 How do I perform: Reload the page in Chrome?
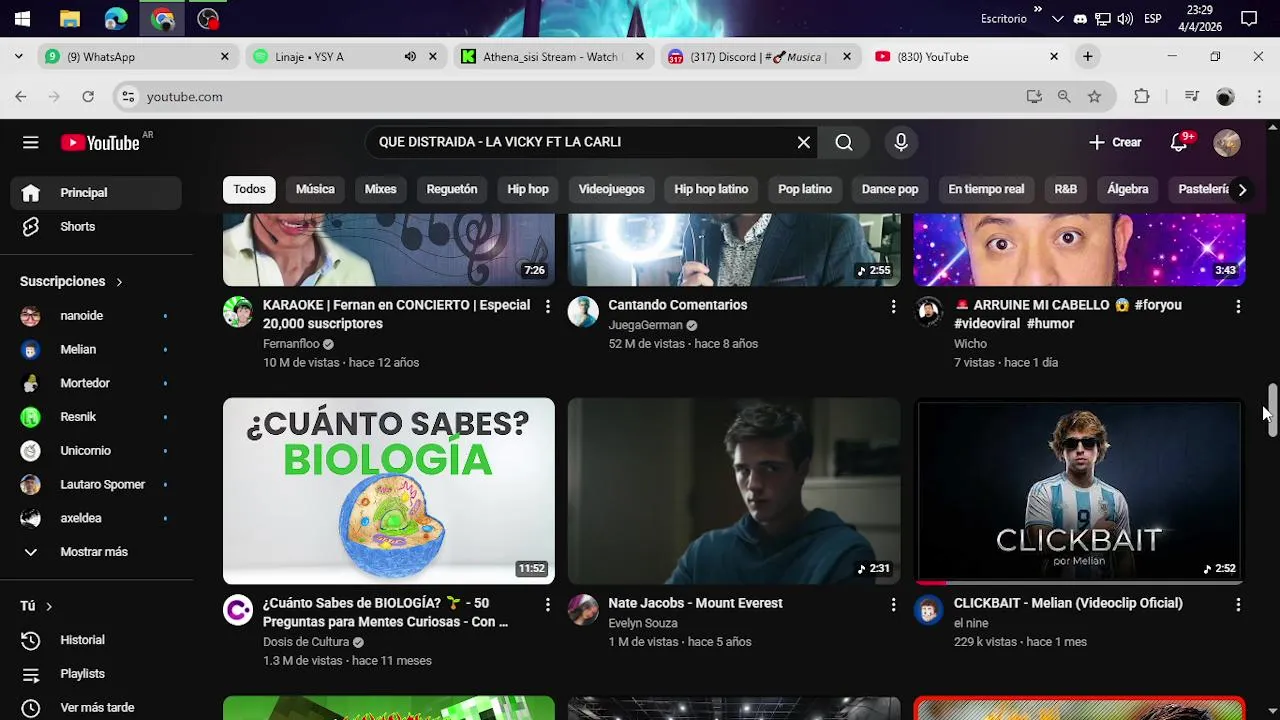(88, 97)
